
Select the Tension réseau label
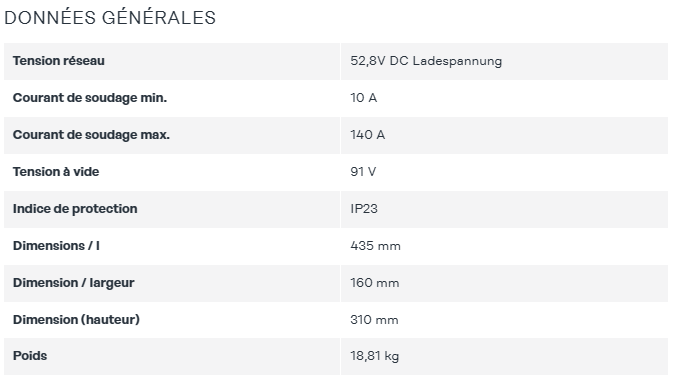[x=59, y=61]
